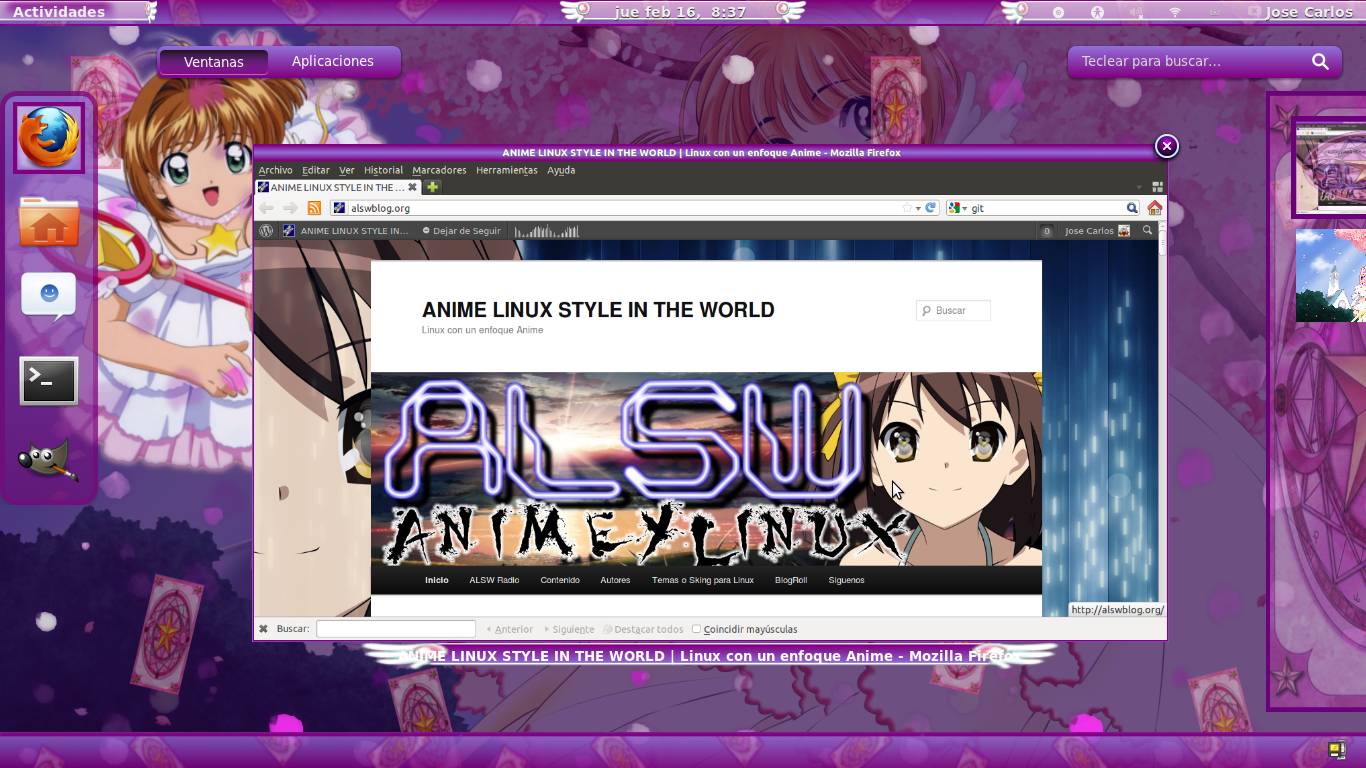Open the ALSW Radio nav link
The height and width of the screenshot is (768, 1366).
pos(494,580)
